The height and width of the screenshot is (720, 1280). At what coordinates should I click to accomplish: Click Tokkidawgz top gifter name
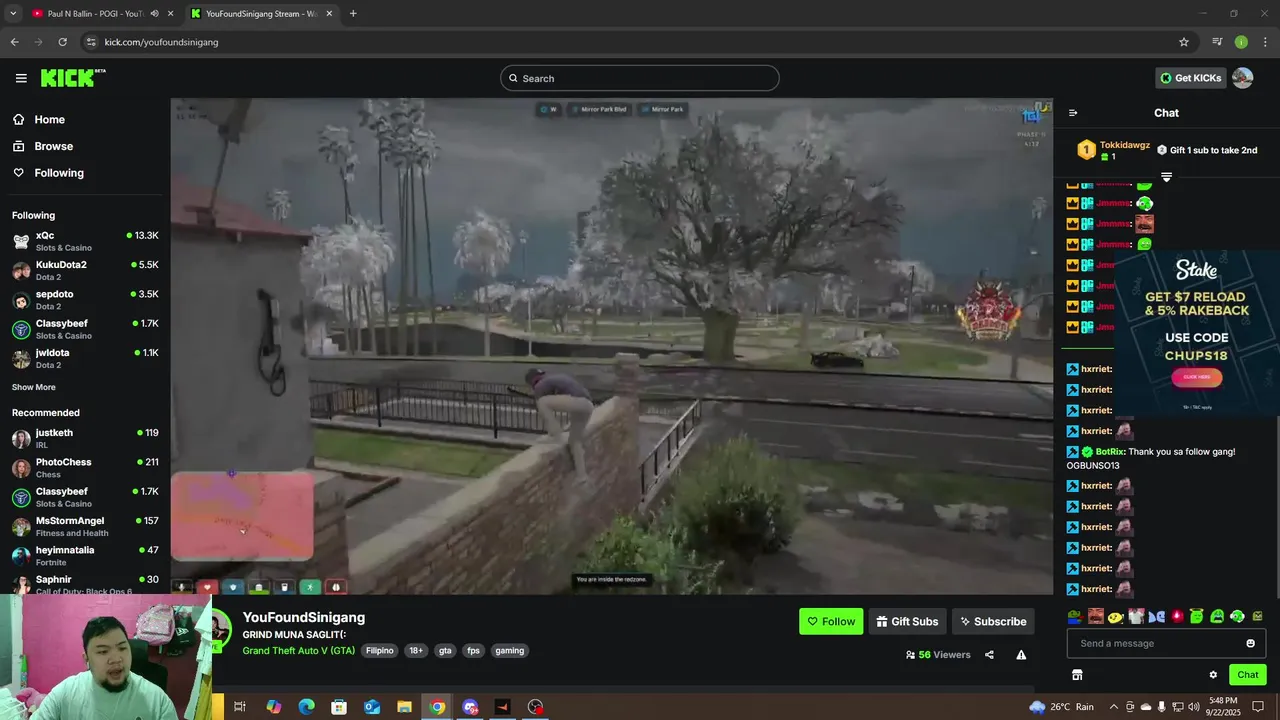pos(1125,145)
